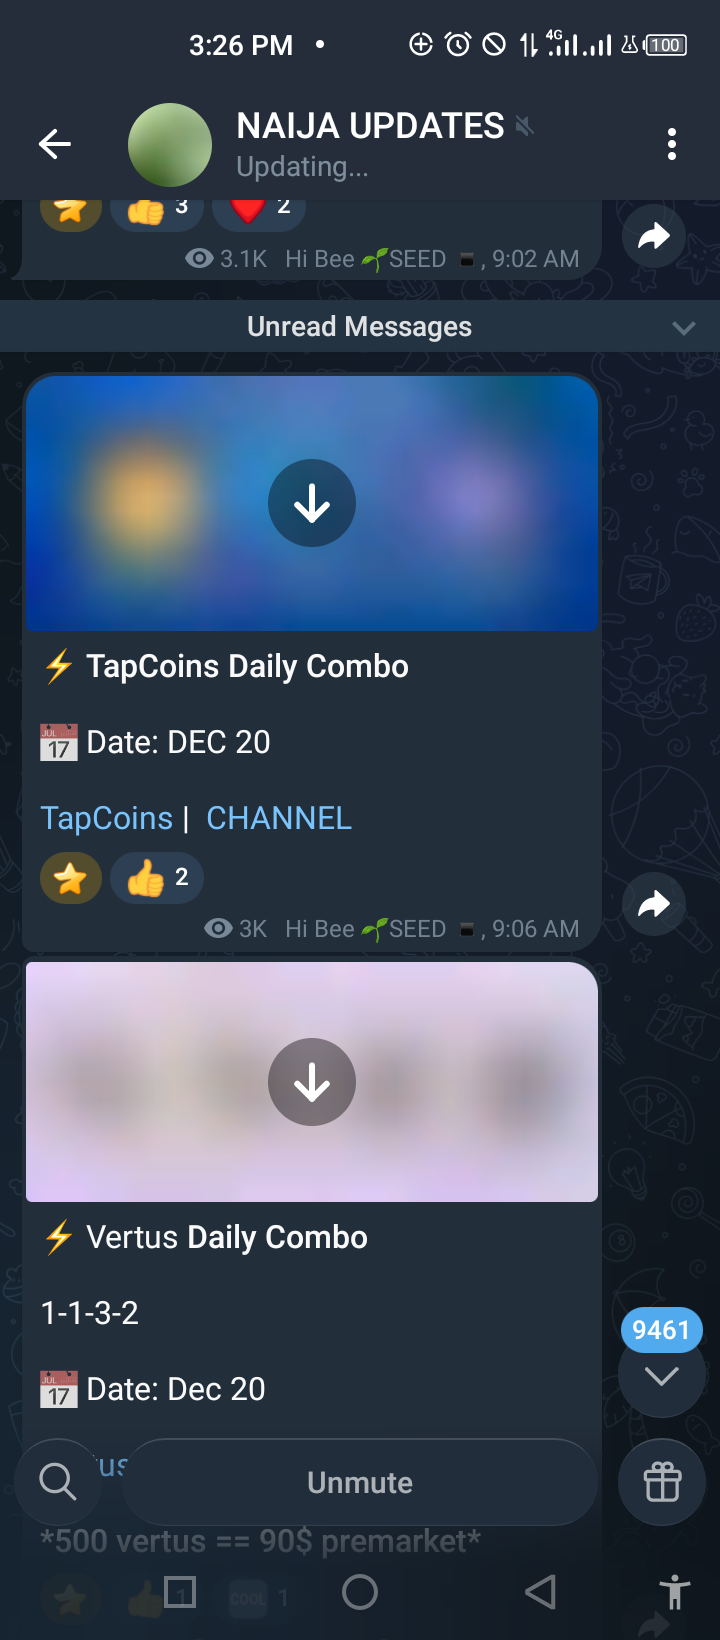Toggle thumbs-up reaction with 2 count
The image size is (720, 1640).
157,878
